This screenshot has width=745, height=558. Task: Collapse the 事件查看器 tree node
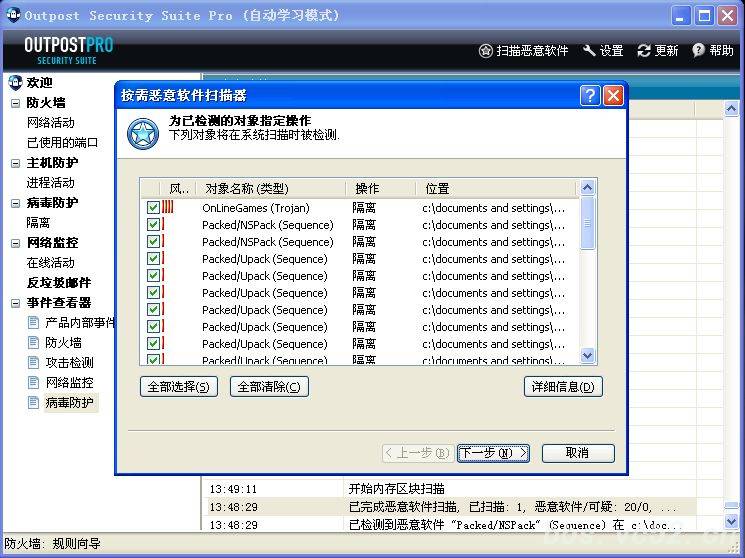click(15, 303)
